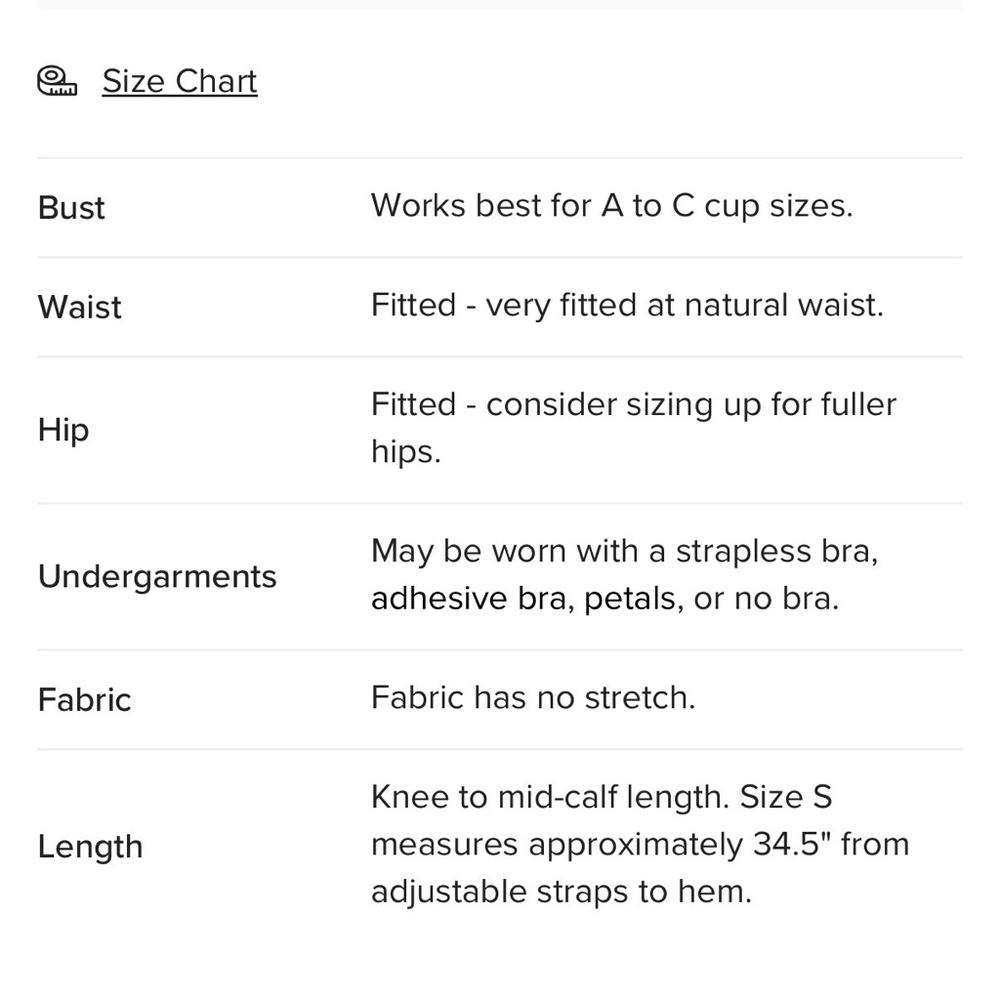Screen dimensions: 1000x1000
Task: Click the 'Fabric has no stretch' text
Action: tap(533, 697)
